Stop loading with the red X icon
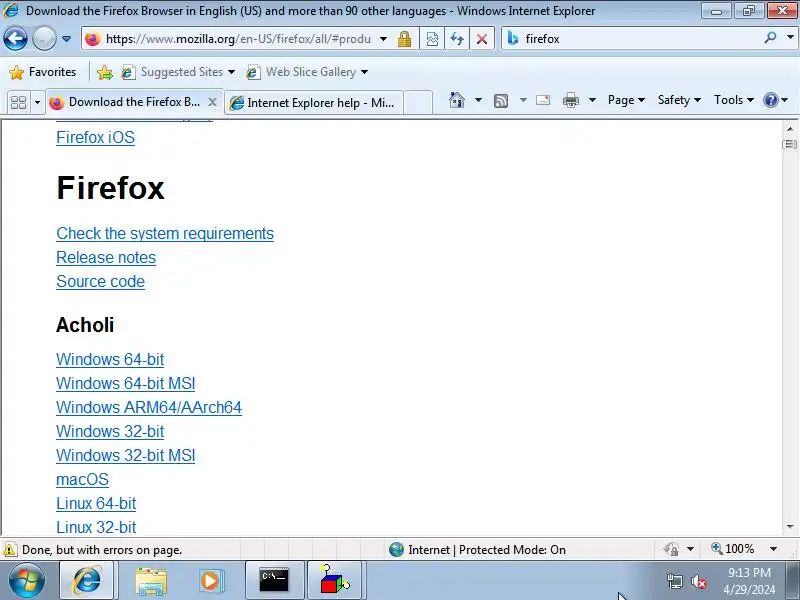The image size is (800, 600). (481, 39)
